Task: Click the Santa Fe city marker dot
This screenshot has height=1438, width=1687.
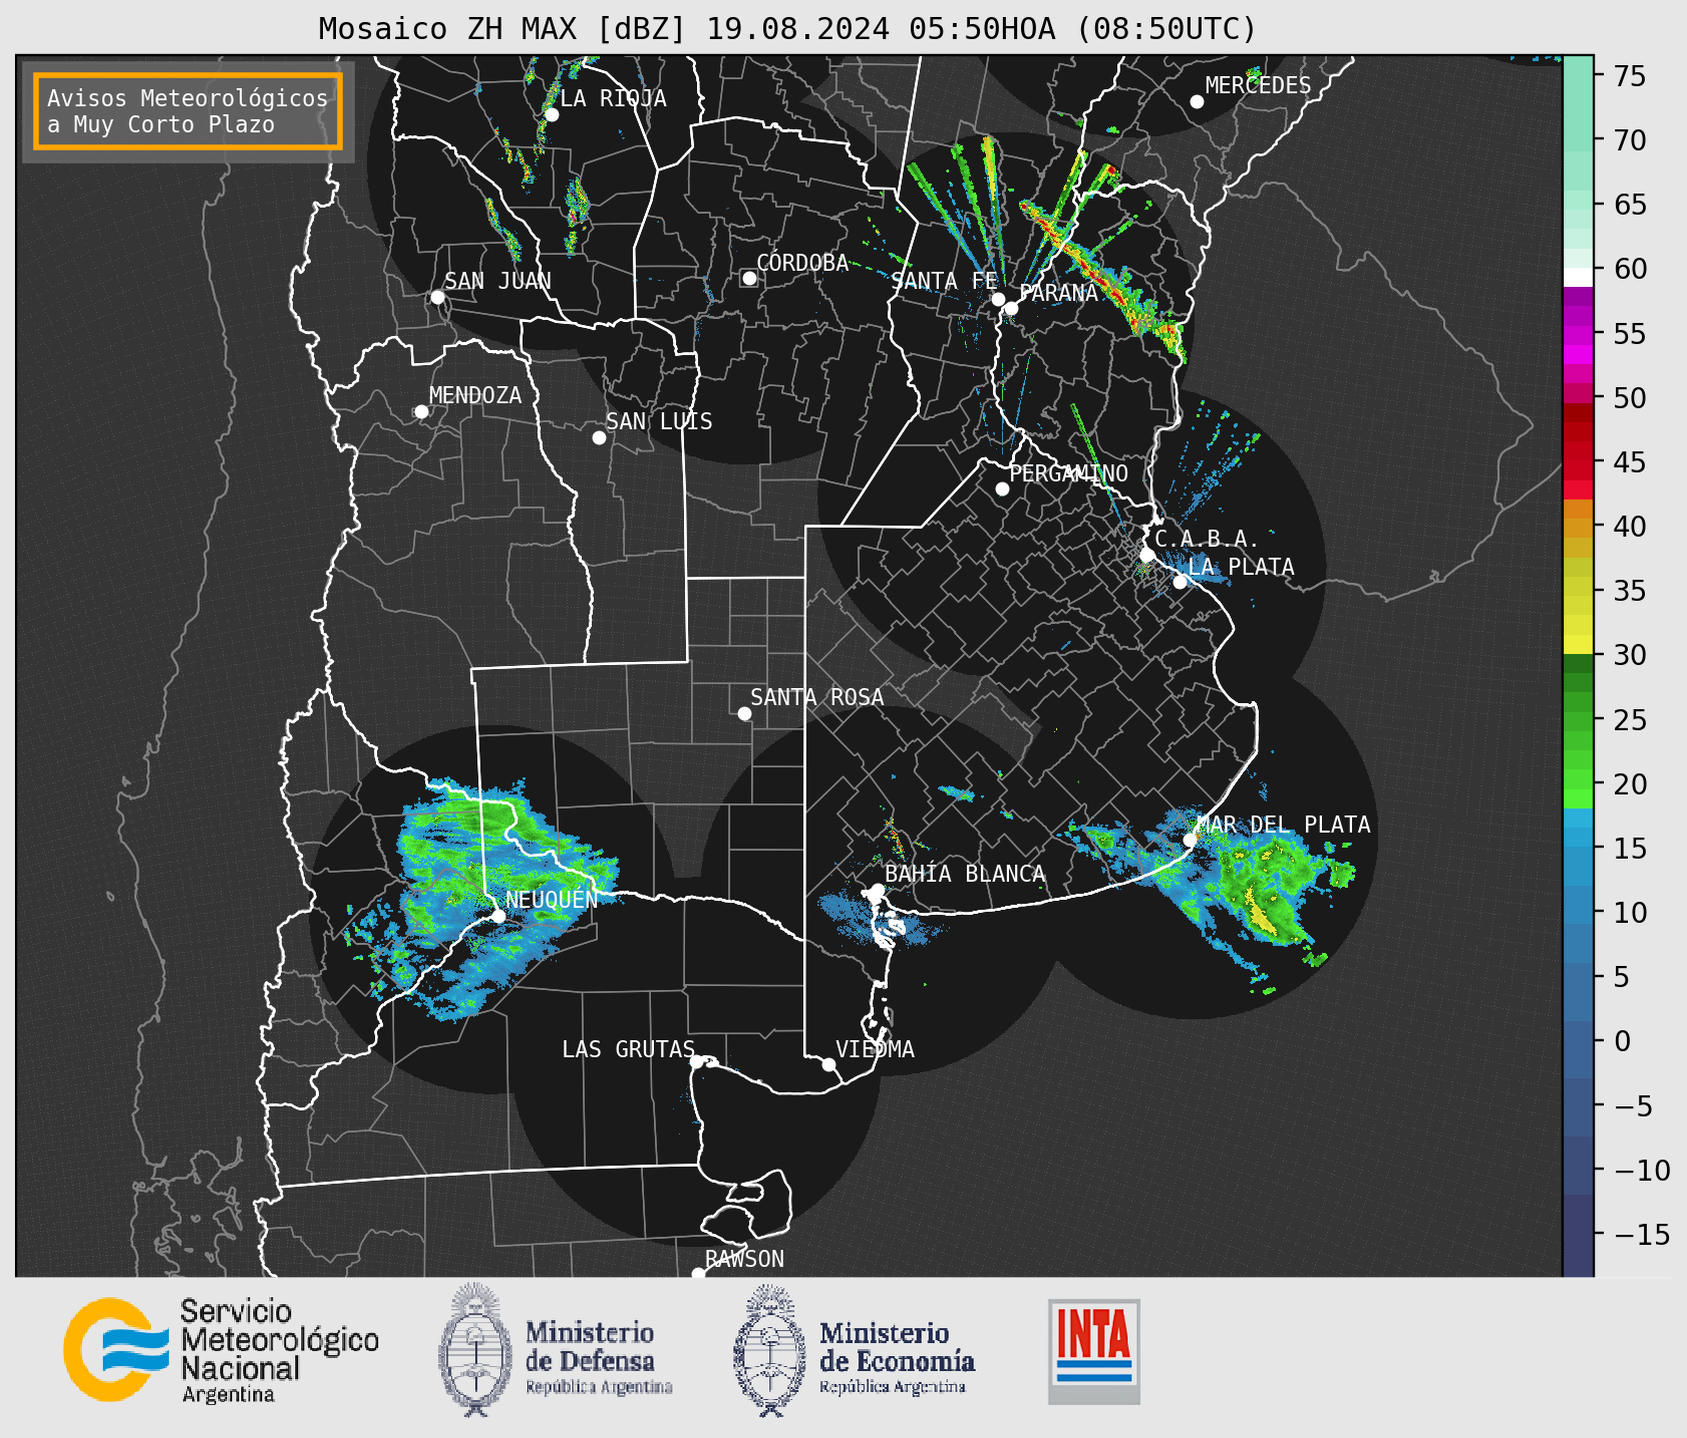Action: 998,299
